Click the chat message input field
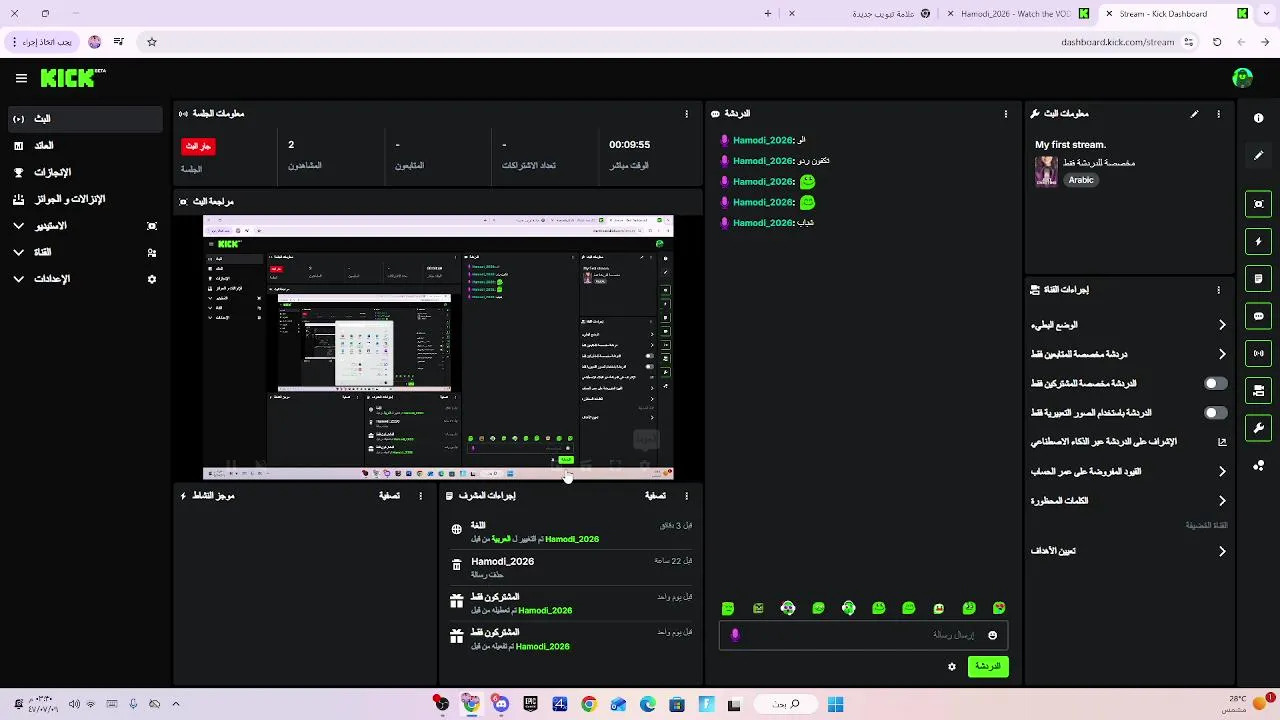The height and width of the screenshot is (720, 1280). (863, 635)
